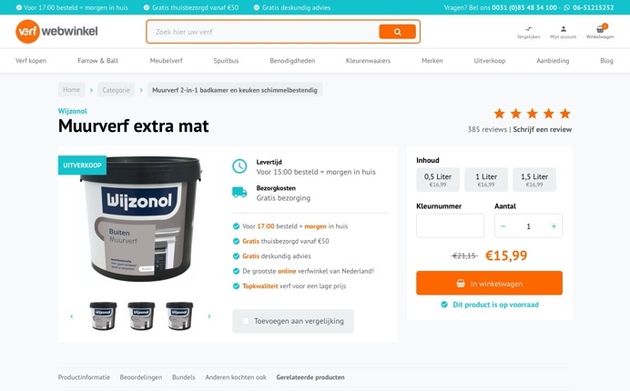The width and height of the screenshot is (630, 391).
Task: Click the orange search magnifier button
Action: [x=397, y=32]
